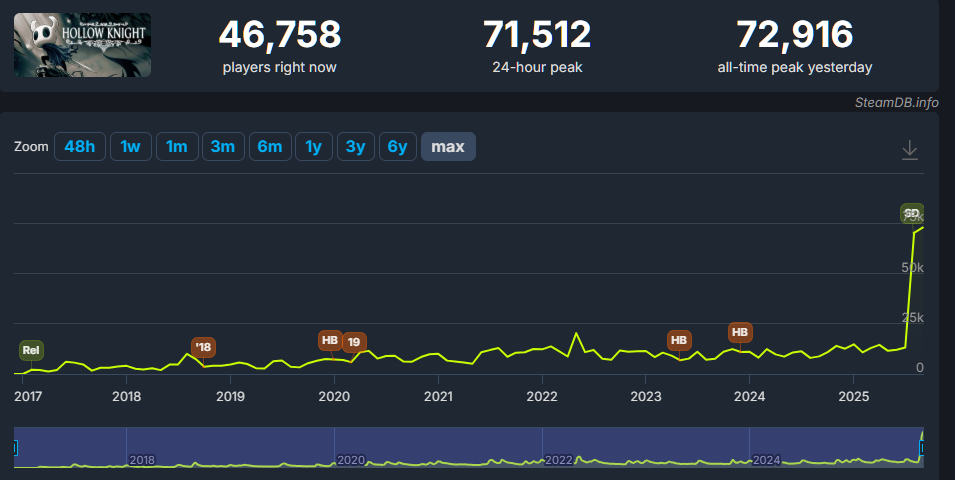Click the '24-hour peak' caption

[x=537, y=68]
